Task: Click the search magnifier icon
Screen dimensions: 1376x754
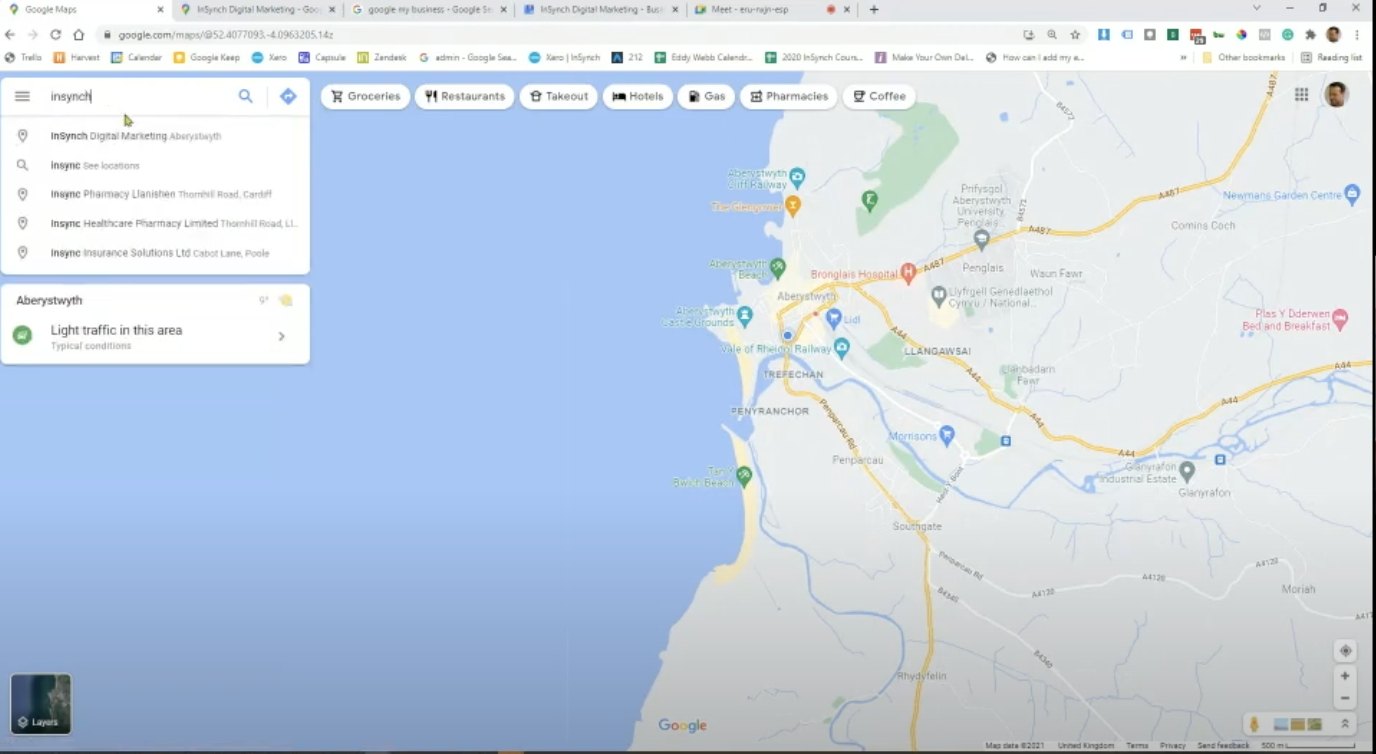Action: 245,96
